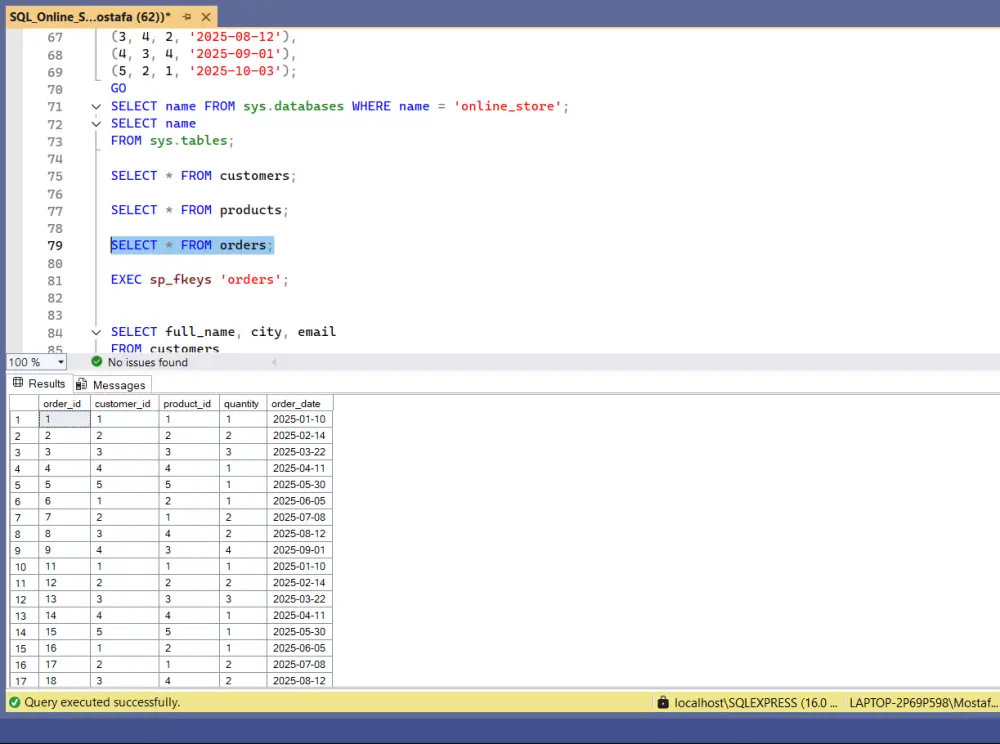Collapse the SELECT full_name statement region
Viewport: 1000px width, 744px height.
point(96,331)
